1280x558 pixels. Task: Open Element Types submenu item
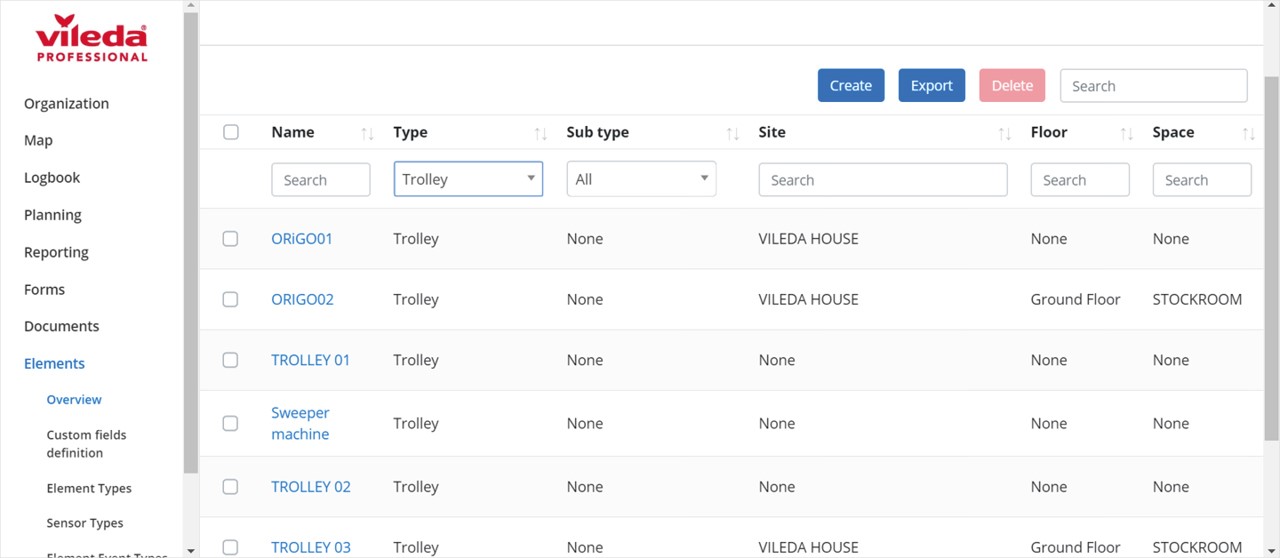pos(89,488)
